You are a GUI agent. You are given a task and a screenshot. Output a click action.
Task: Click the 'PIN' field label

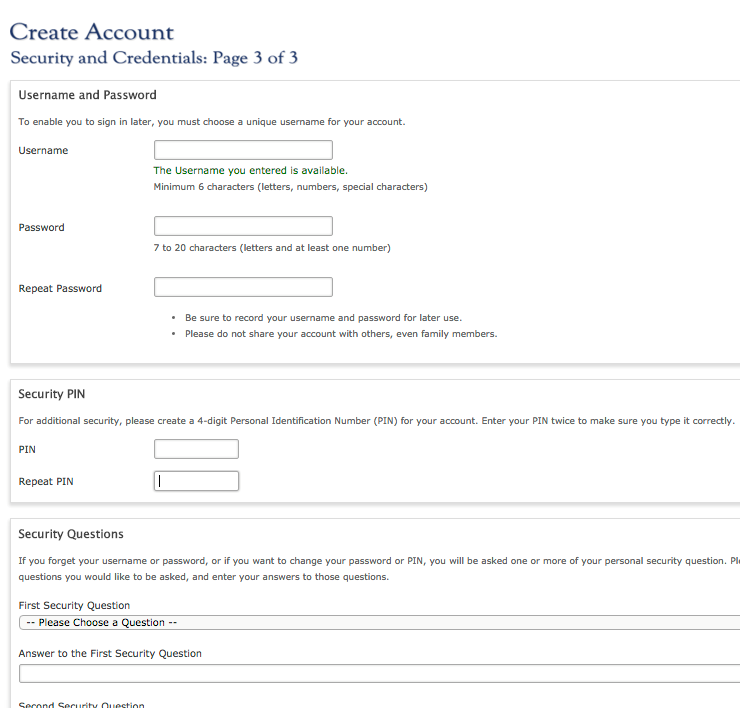(x=27, y=449)
